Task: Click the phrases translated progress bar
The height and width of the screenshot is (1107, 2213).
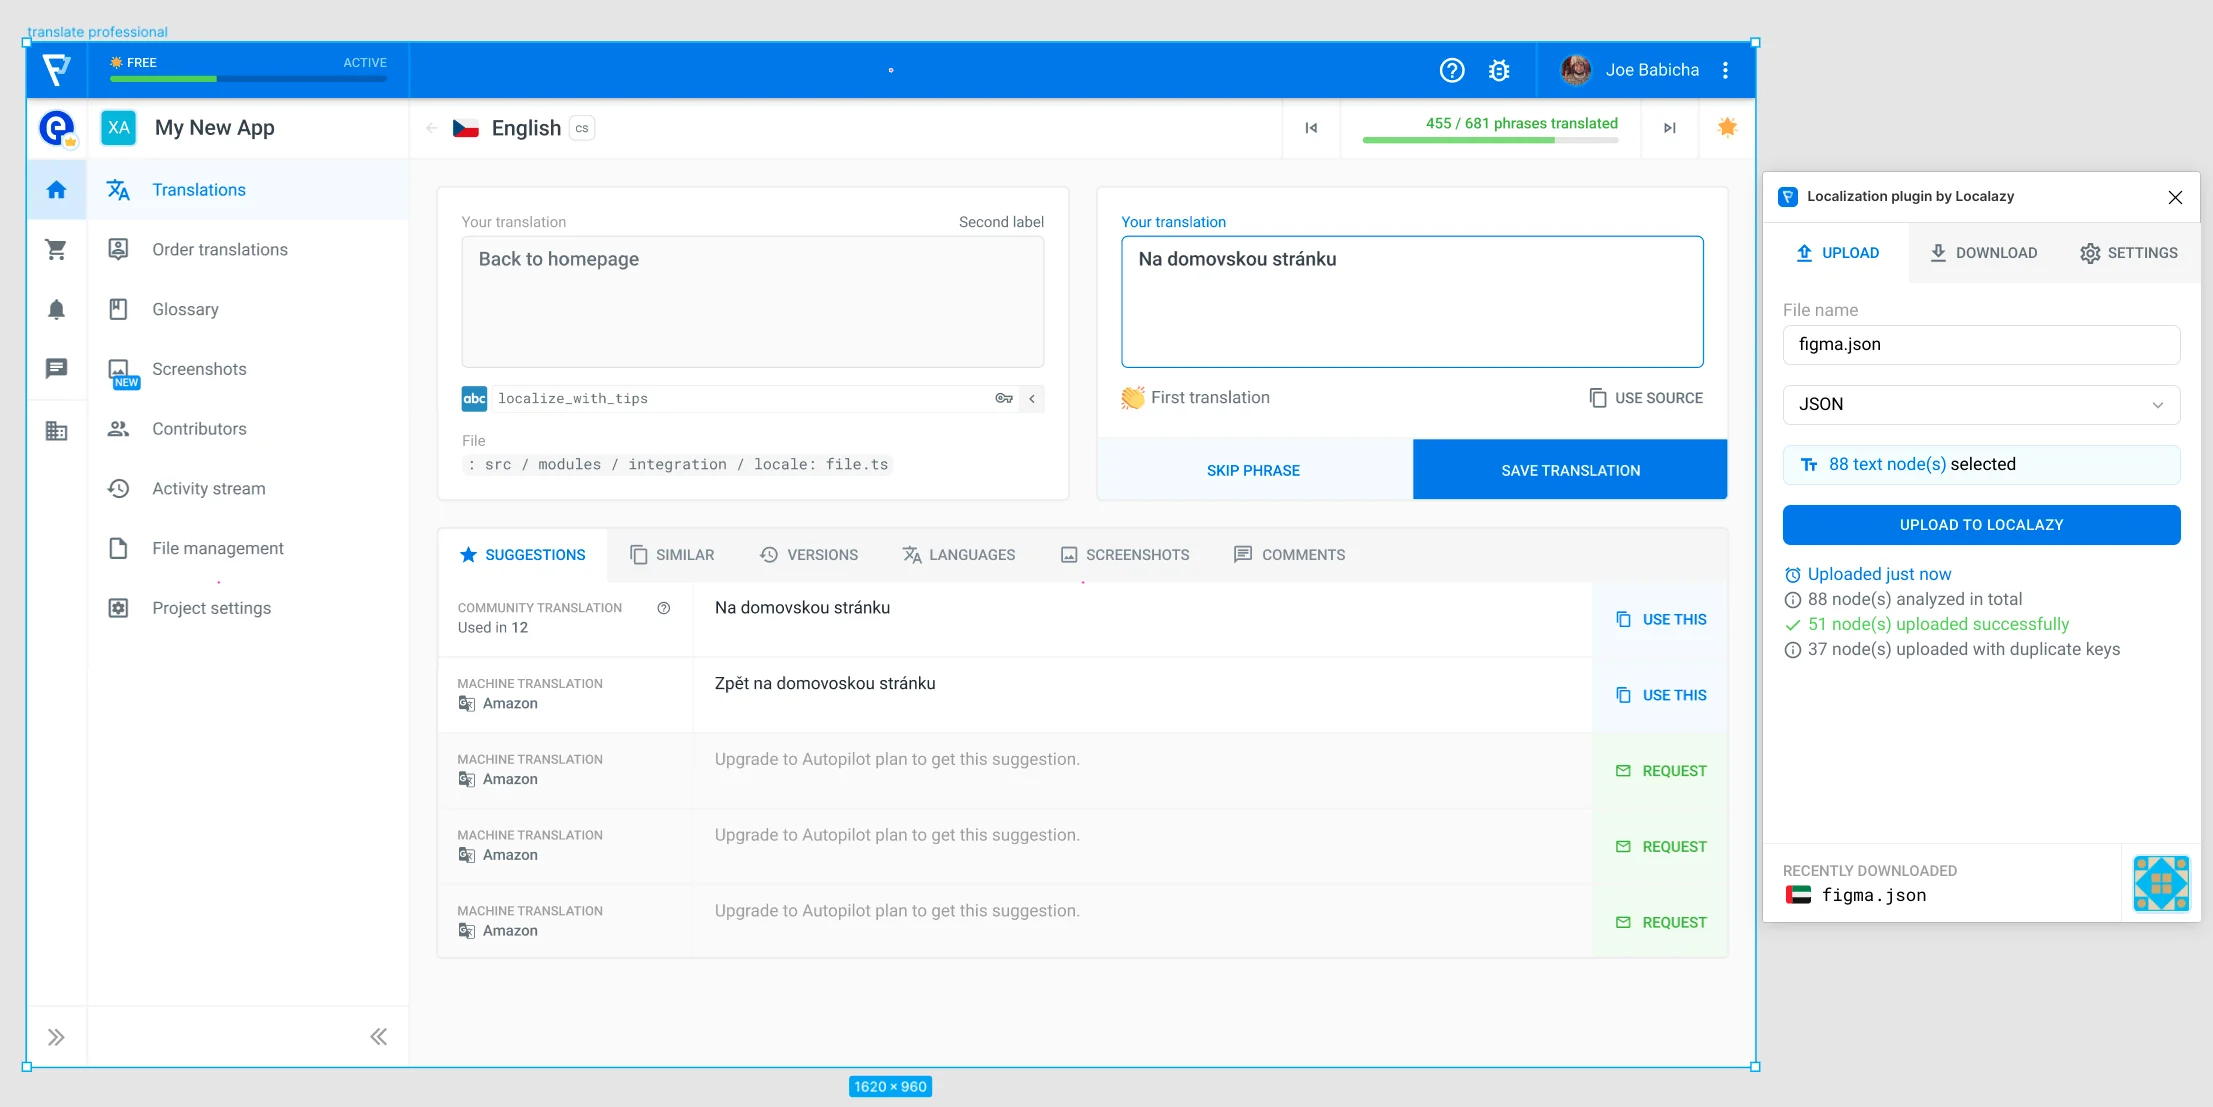Action: tap(1490, 140)
